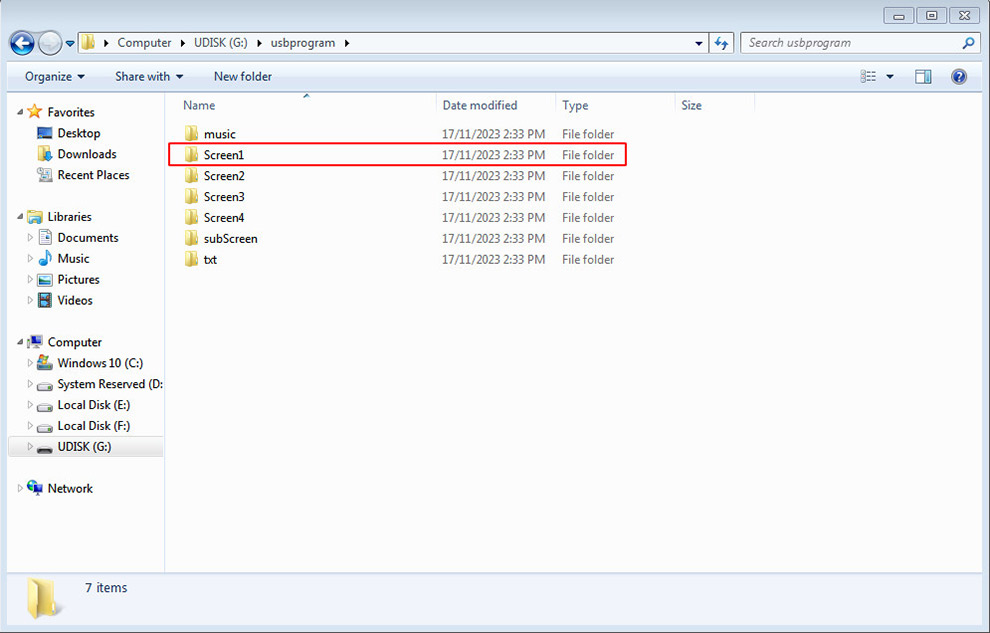Select the Screen2 folder icon
The height and width of the screenshot is (633, 990).
[x=191, y=175]
